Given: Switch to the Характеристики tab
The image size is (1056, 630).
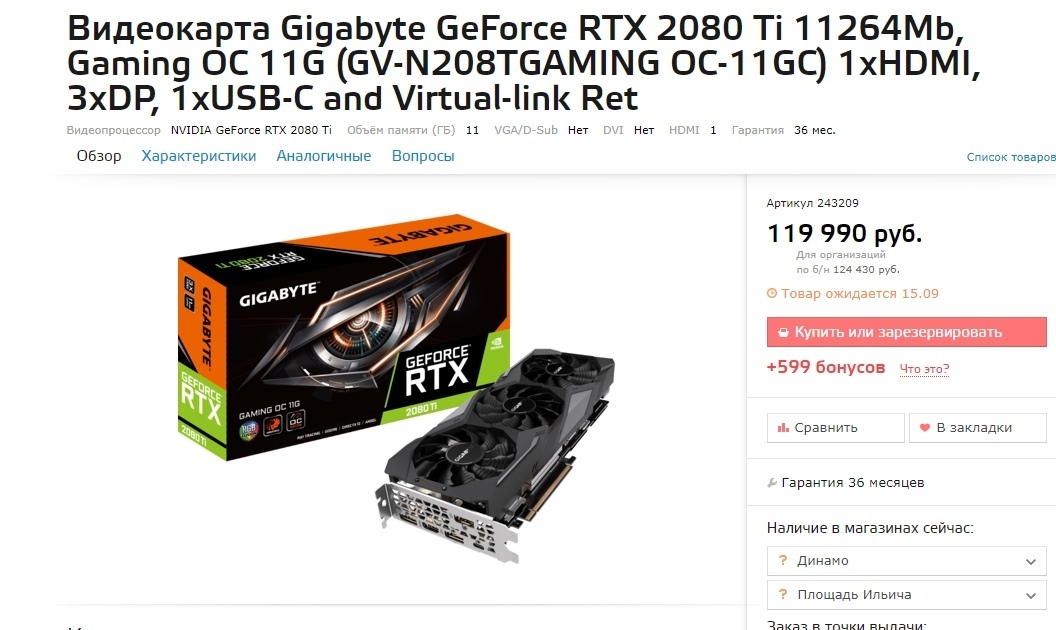Looking at the screenshot, I should [x=199, y=156].
